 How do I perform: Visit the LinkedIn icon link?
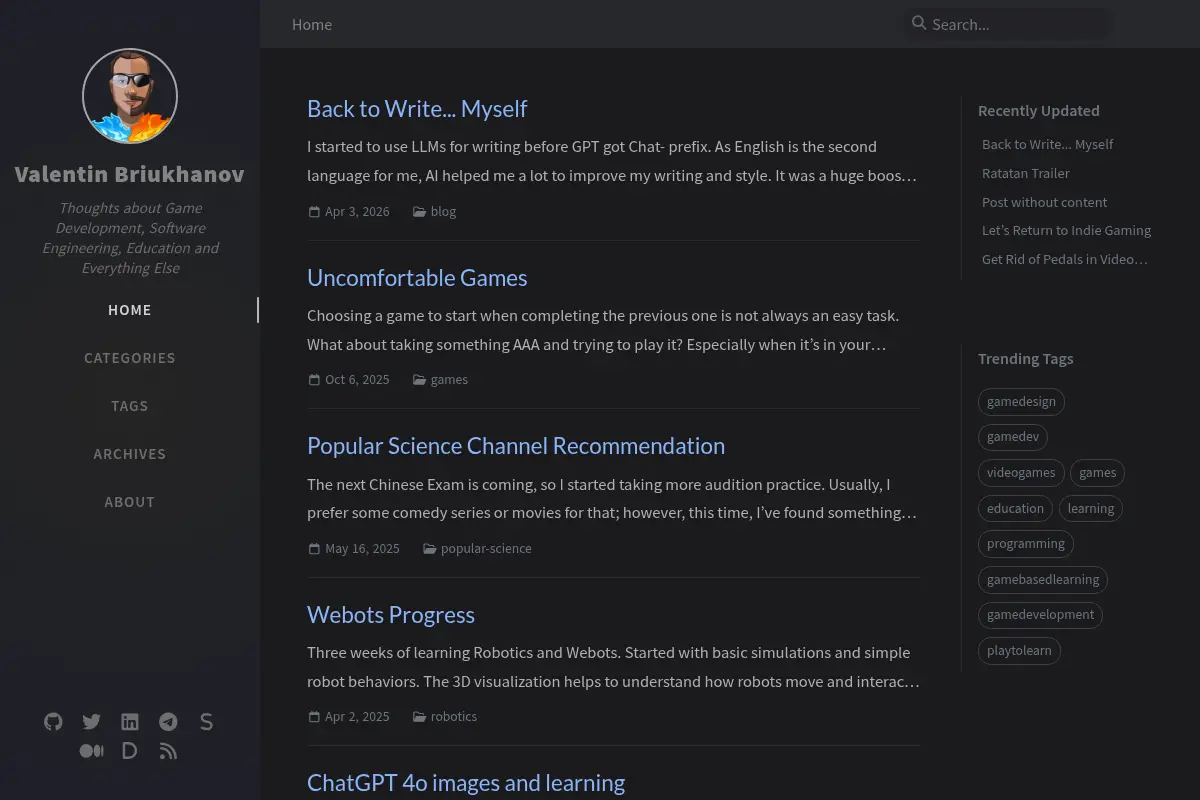[x=130, y=722]
